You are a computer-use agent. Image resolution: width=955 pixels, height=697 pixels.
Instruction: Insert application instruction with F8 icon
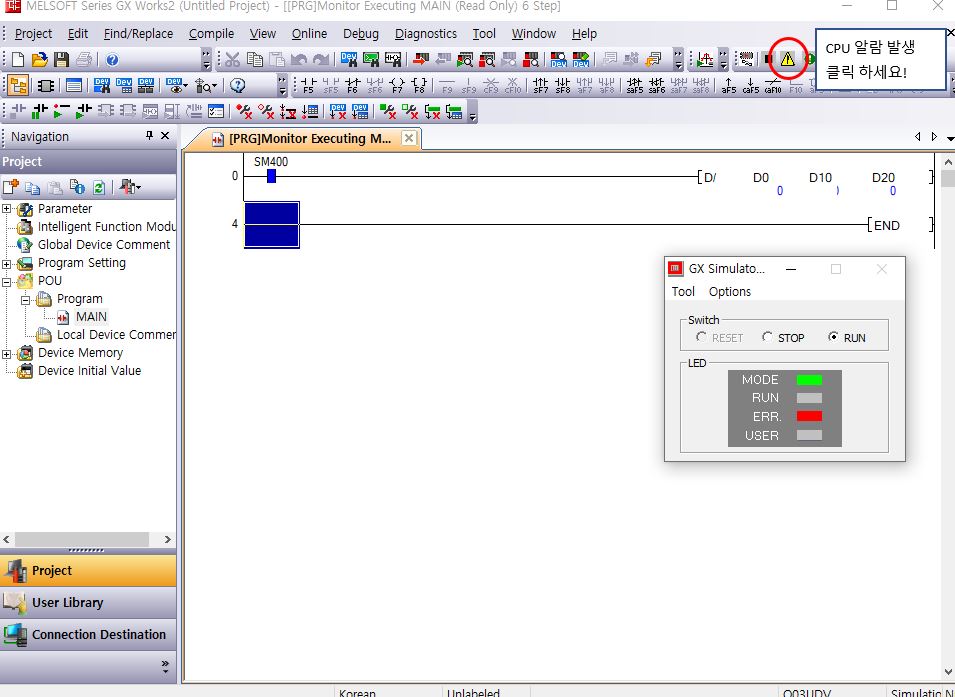(419, 85)
